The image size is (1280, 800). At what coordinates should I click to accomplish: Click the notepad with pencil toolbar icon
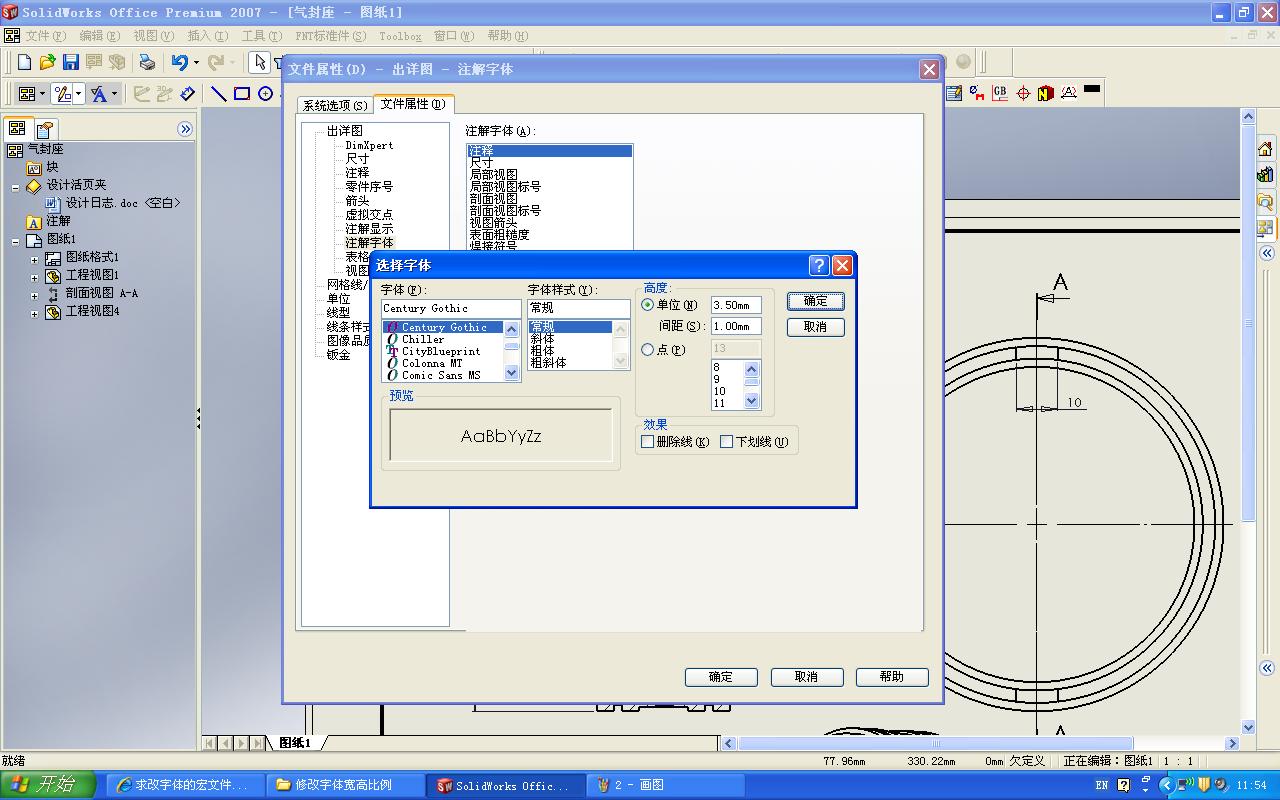click(x=954, y=93)
